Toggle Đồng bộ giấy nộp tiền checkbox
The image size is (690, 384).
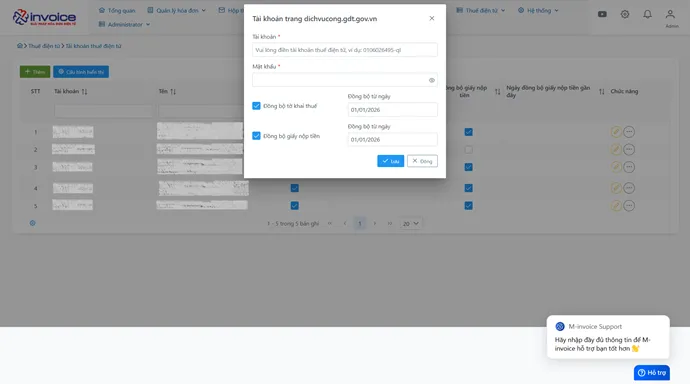(256, 136)
